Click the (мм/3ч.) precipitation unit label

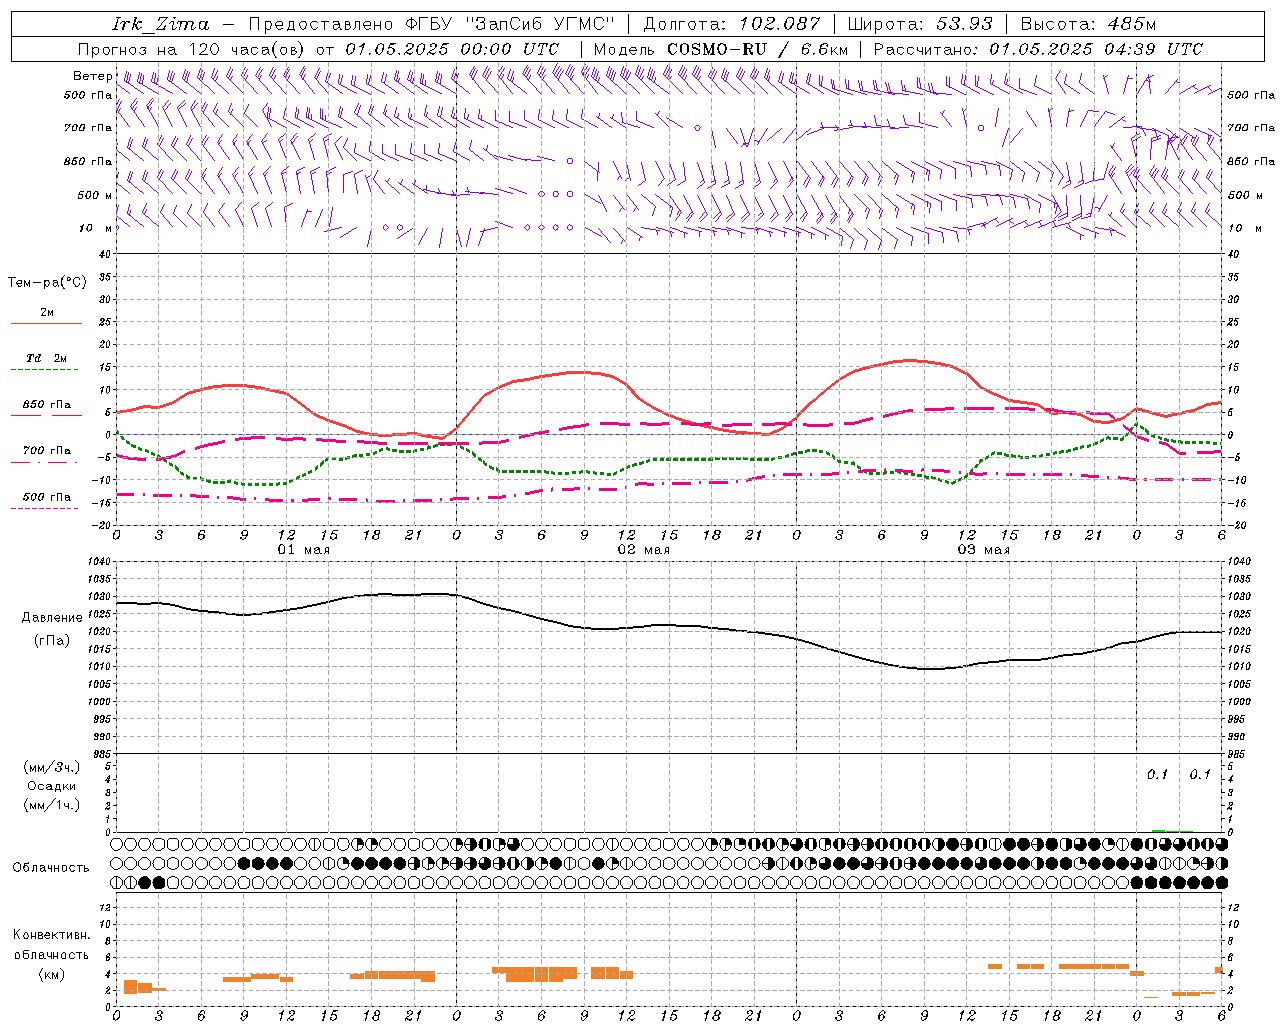click(52, 767)
